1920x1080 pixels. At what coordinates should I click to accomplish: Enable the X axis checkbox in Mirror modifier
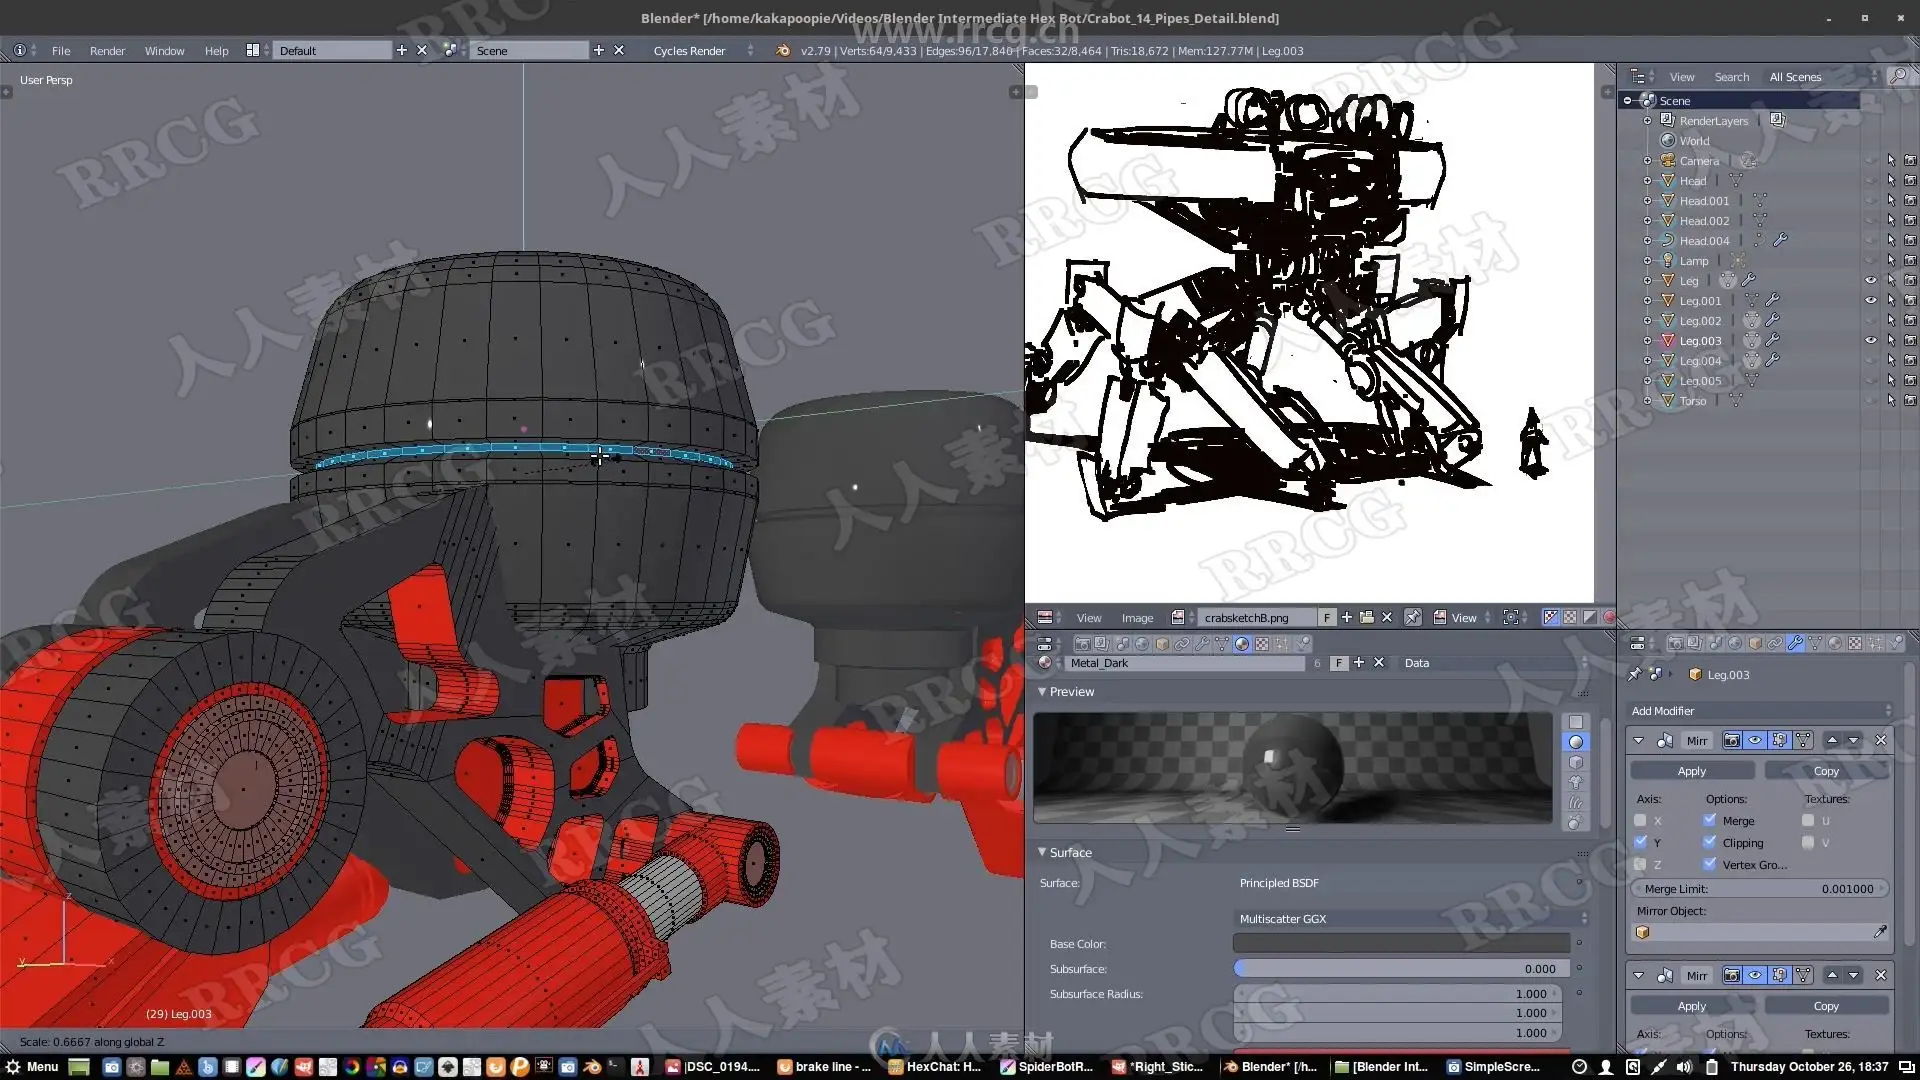pos(1640,821)
